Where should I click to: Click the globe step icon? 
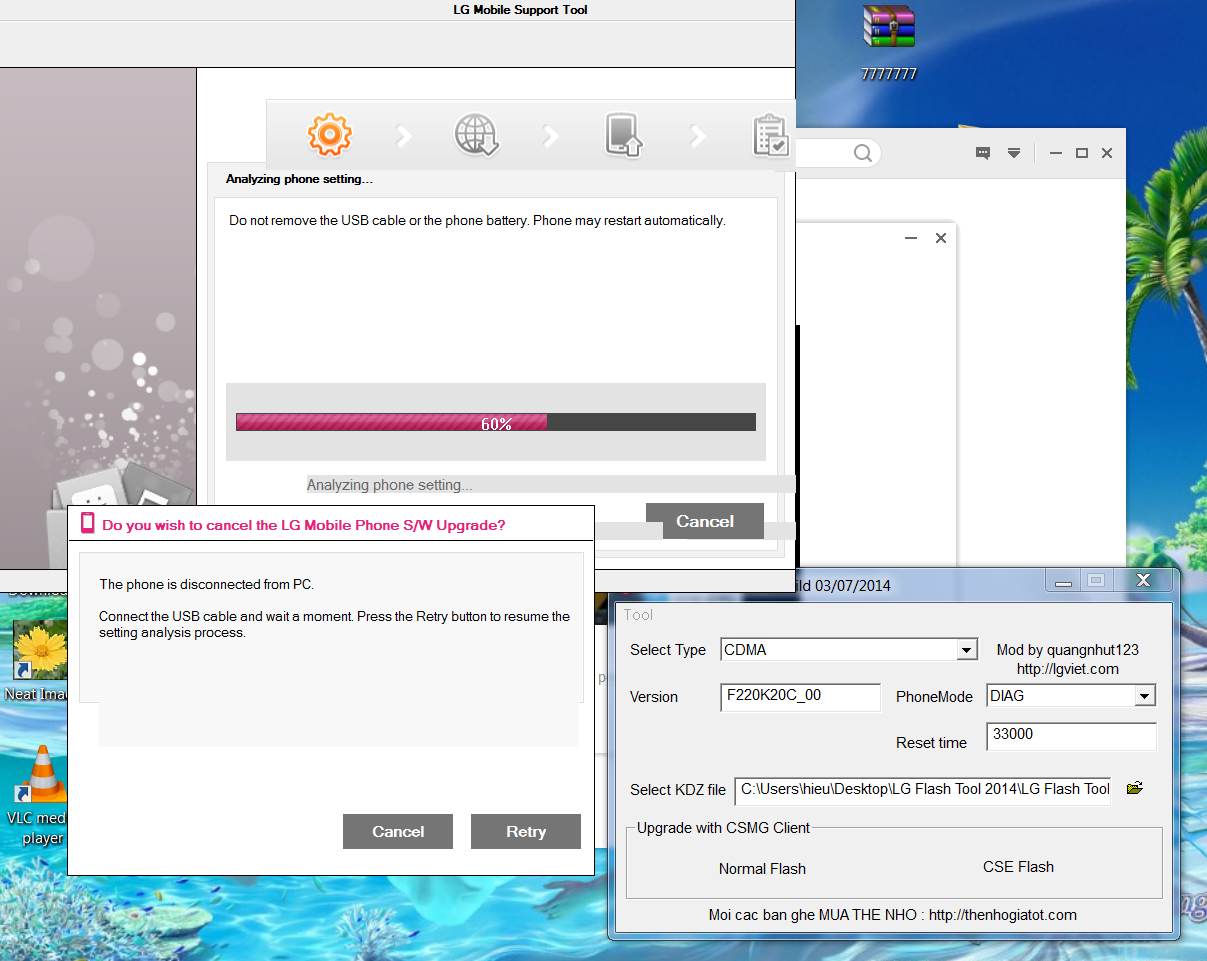(476, 135)
